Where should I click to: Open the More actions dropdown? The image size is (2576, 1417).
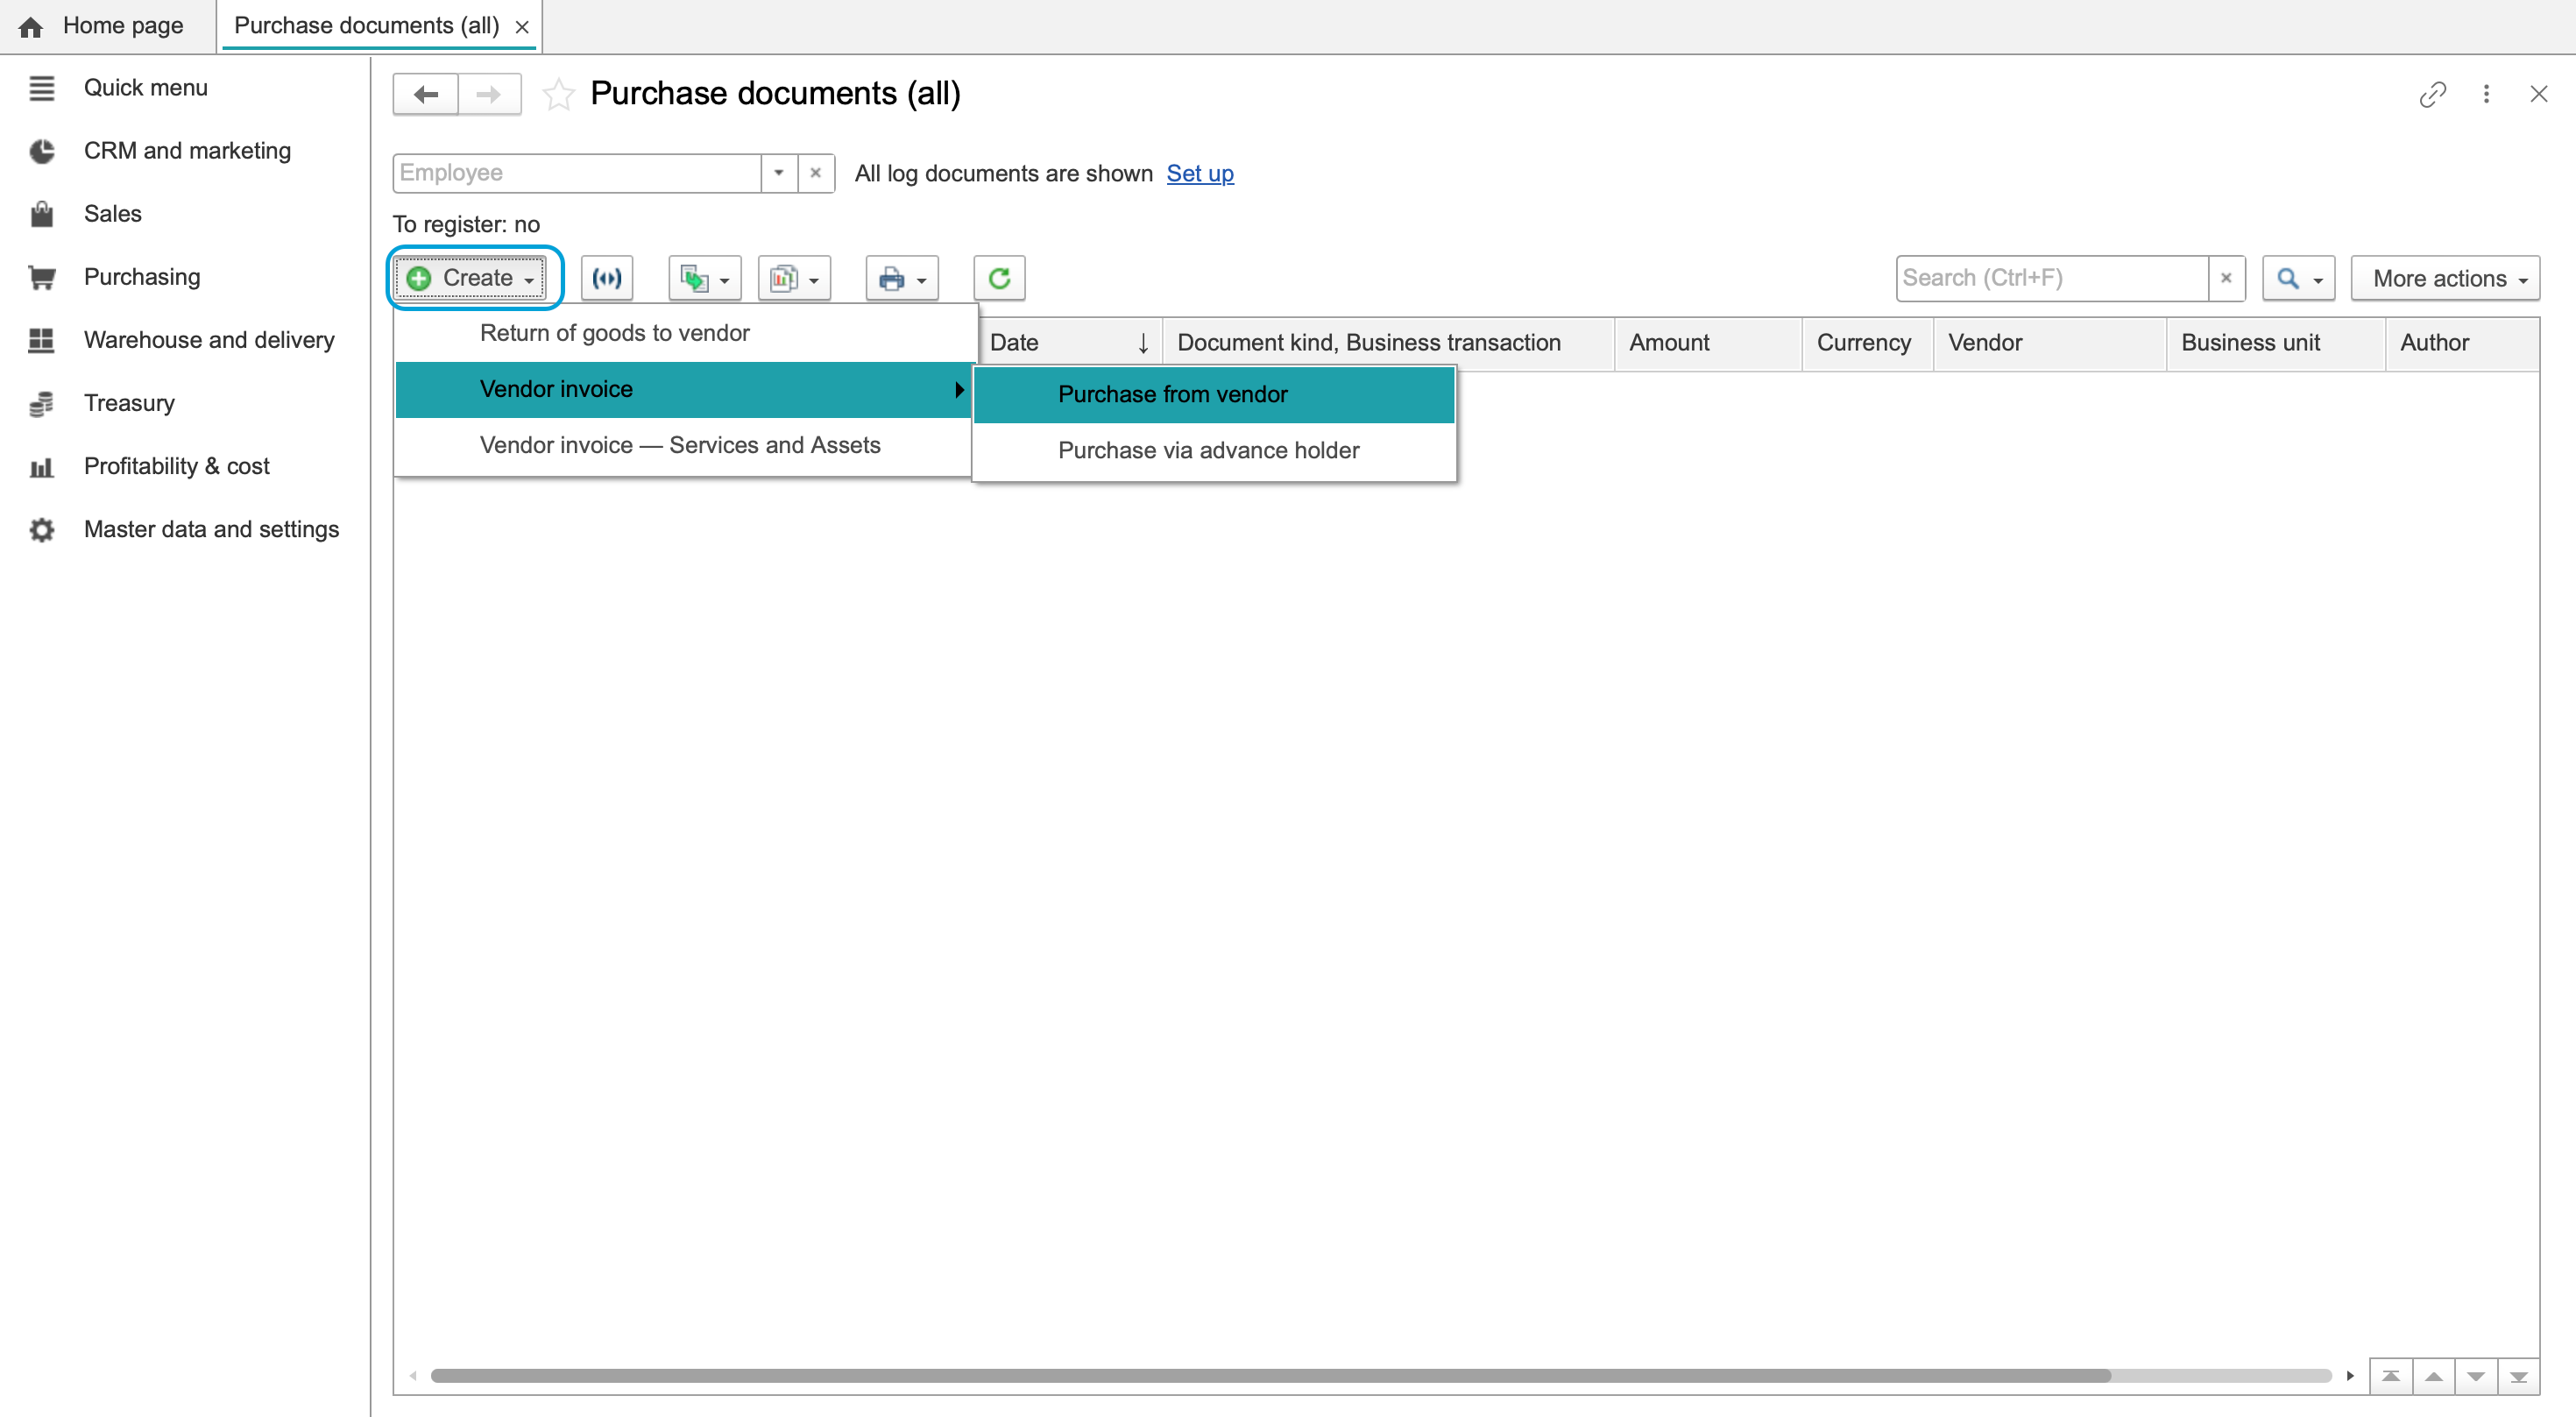[x=2445, y=278]
